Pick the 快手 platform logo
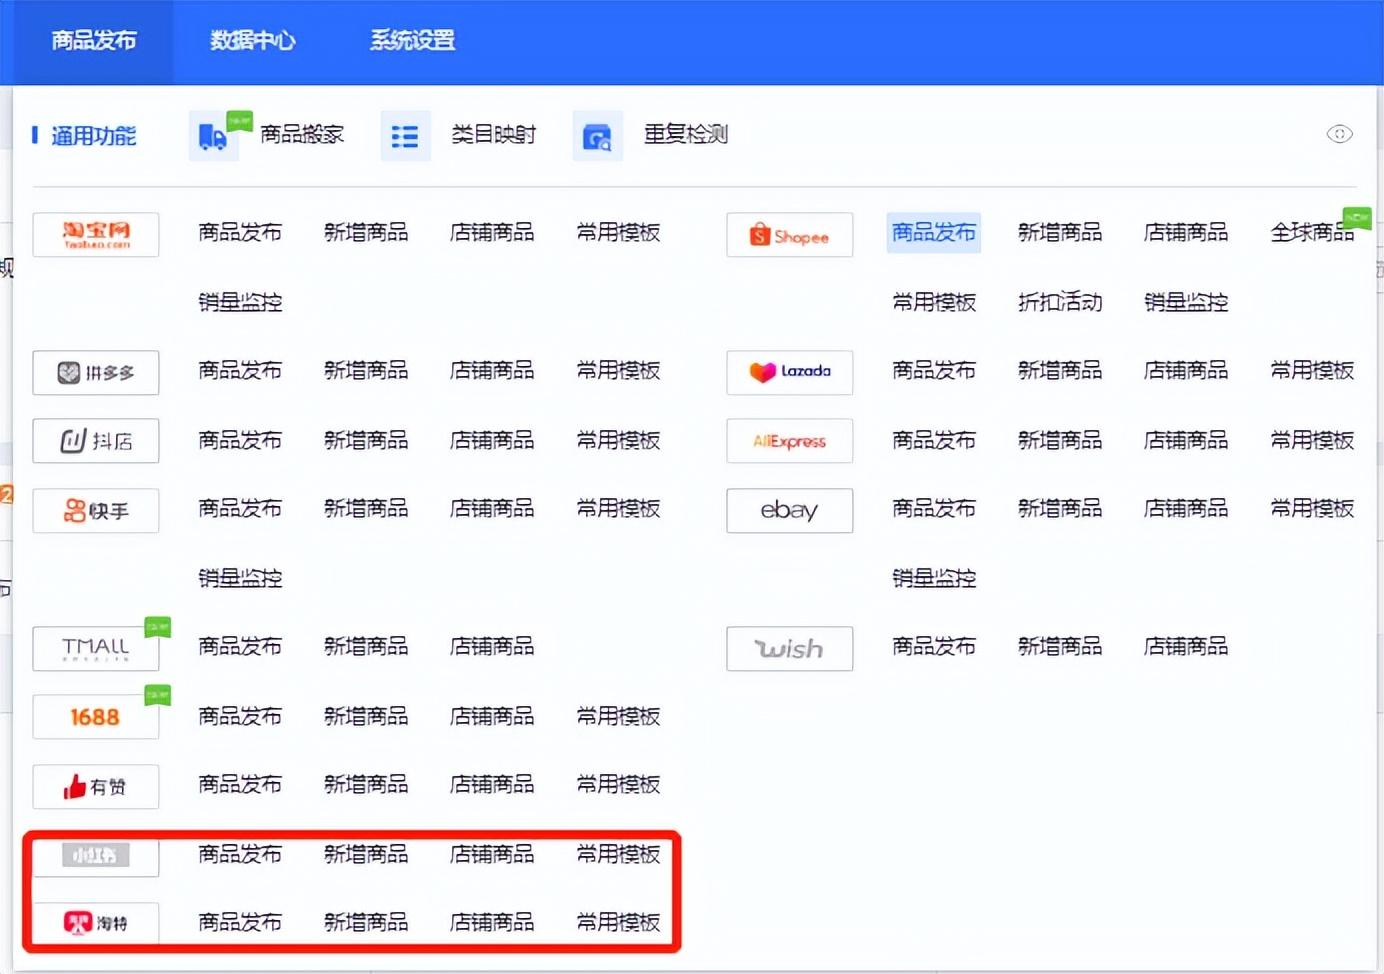Screen dimensions: 1384x974 tap(96, 511)
